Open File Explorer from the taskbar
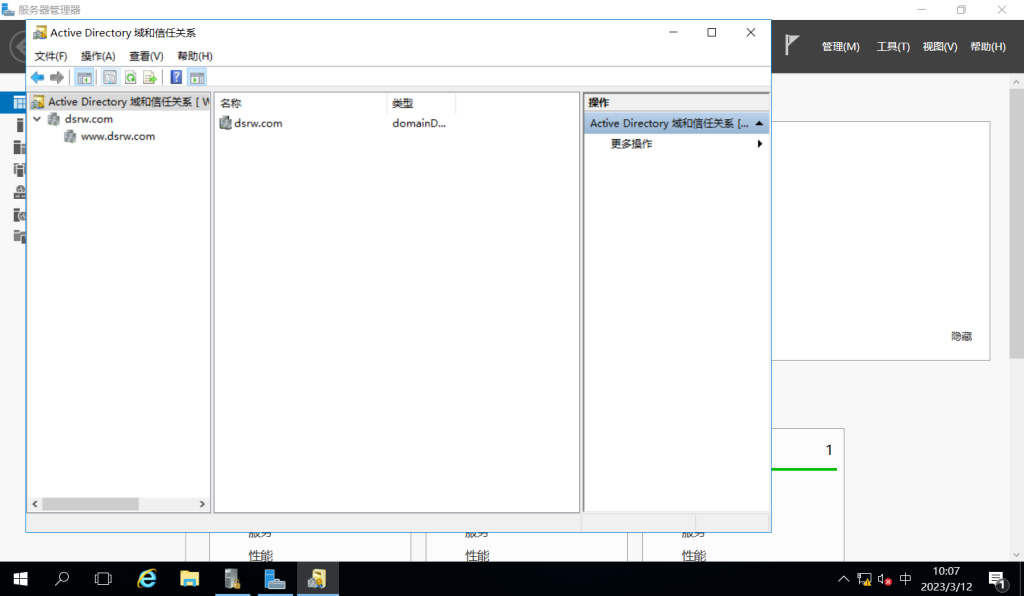The height and width of the screenshot is (596, 1024). click(x=189, y=579)
